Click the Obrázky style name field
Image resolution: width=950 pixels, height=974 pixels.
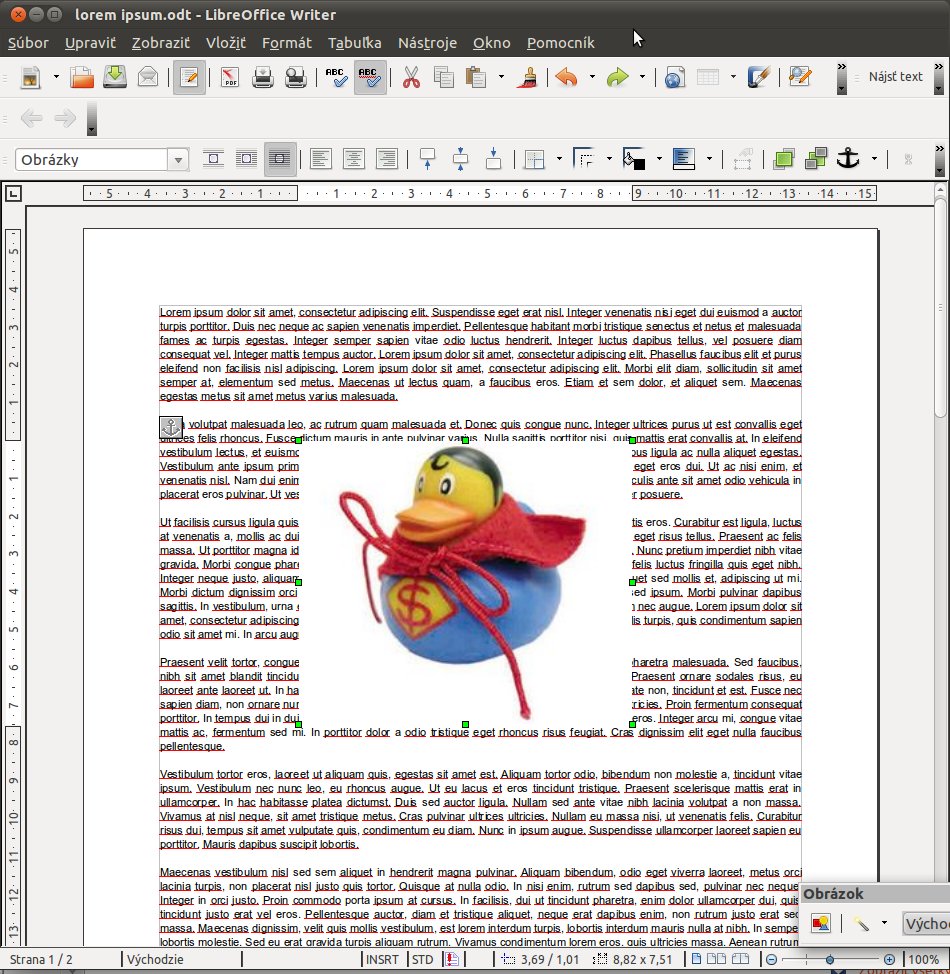(x=92, y=160)
